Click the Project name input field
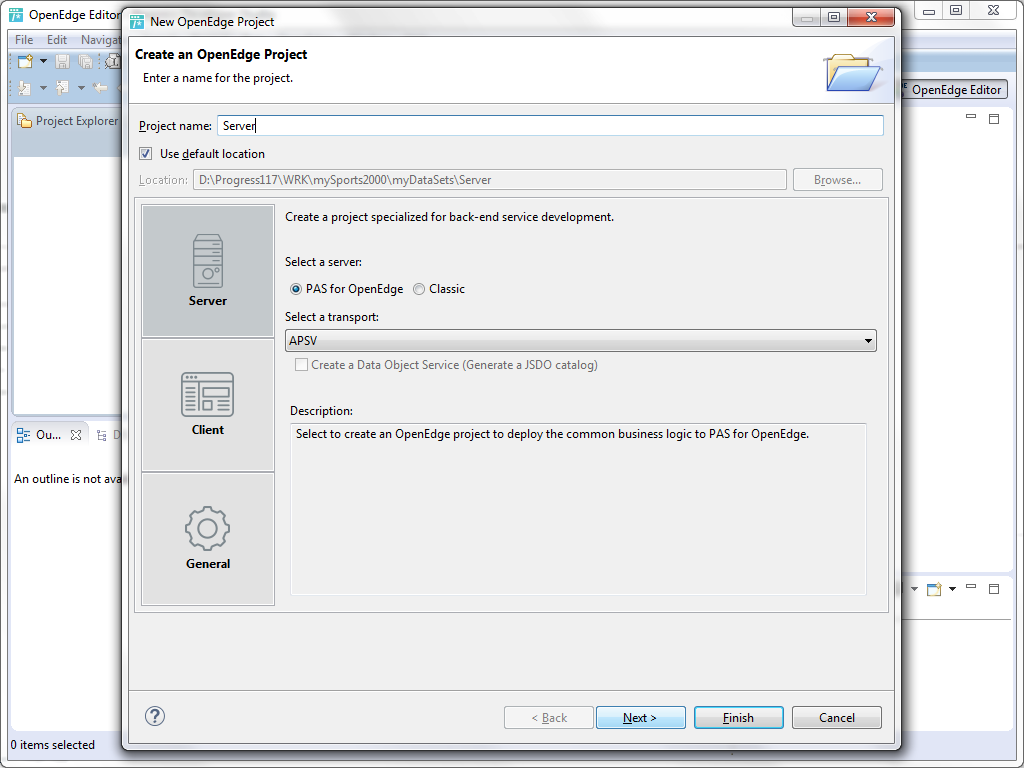This screenshot has height=768, width=1024. coord(551,126)
